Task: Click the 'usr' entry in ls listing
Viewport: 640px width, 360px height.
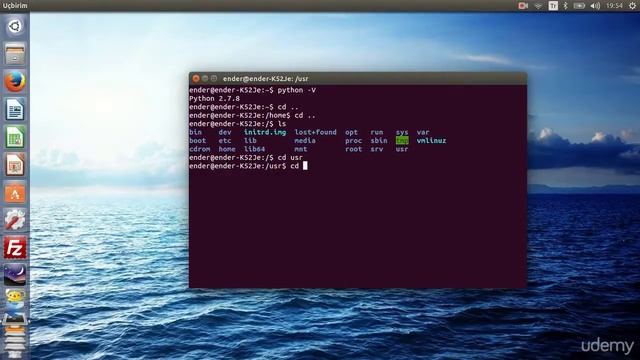Action: [x=402, y=149]
